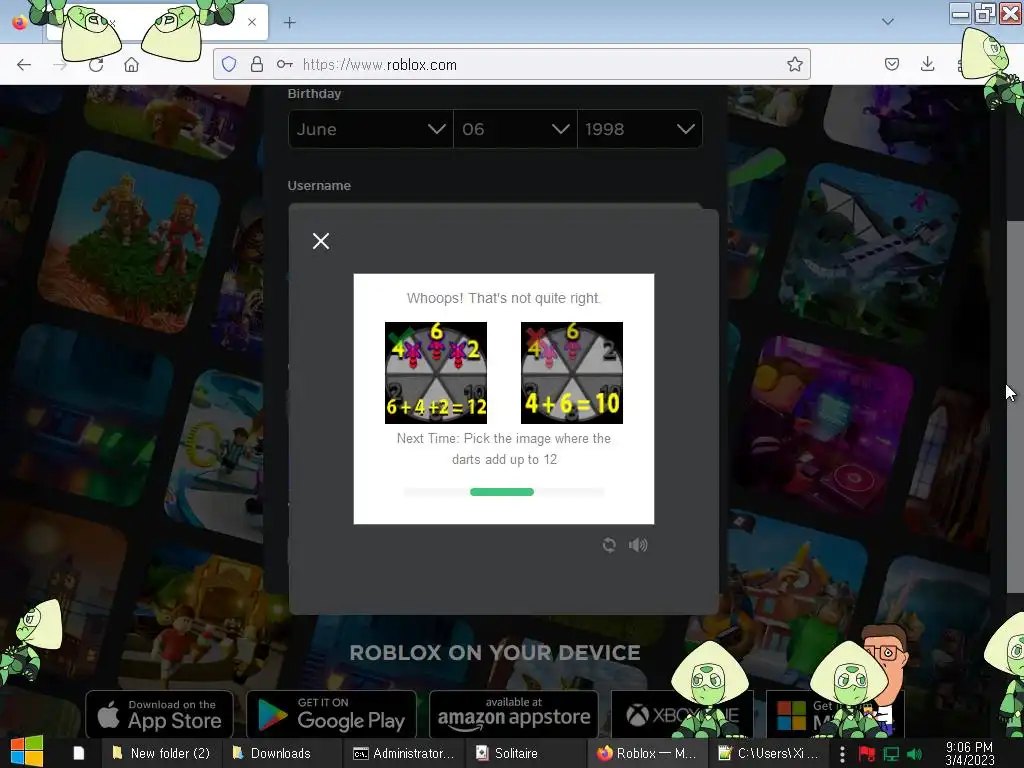1024x768 pixels.
Task: Focus the roblox.com address bar
Action: tap(511, 64)
